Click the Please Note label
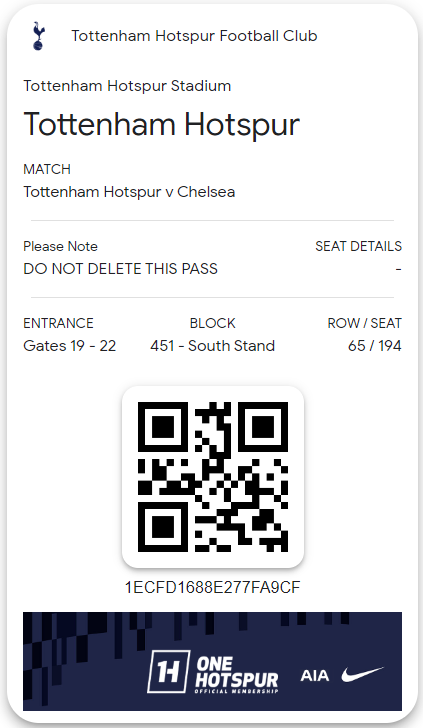423x728 pixels. (60, 246)
